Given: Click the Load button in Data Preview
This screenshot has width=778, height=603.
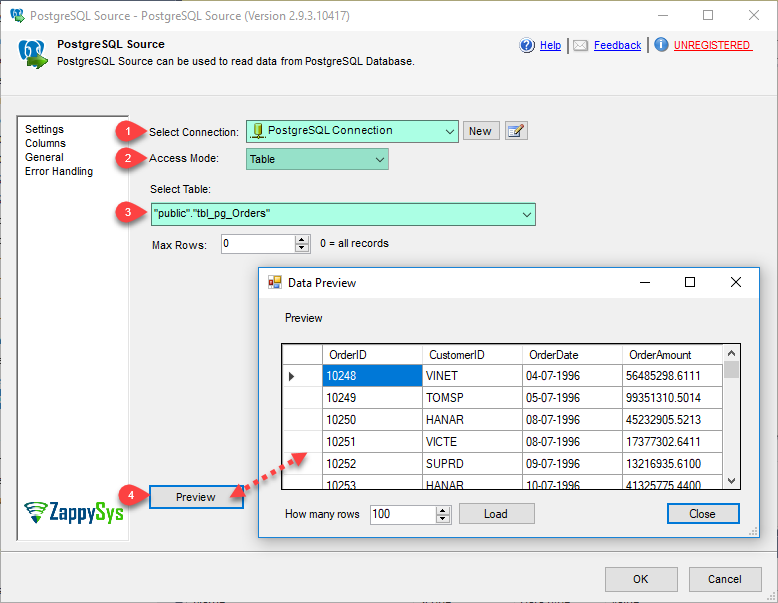Looking at the screenshot, I should 496,514.
